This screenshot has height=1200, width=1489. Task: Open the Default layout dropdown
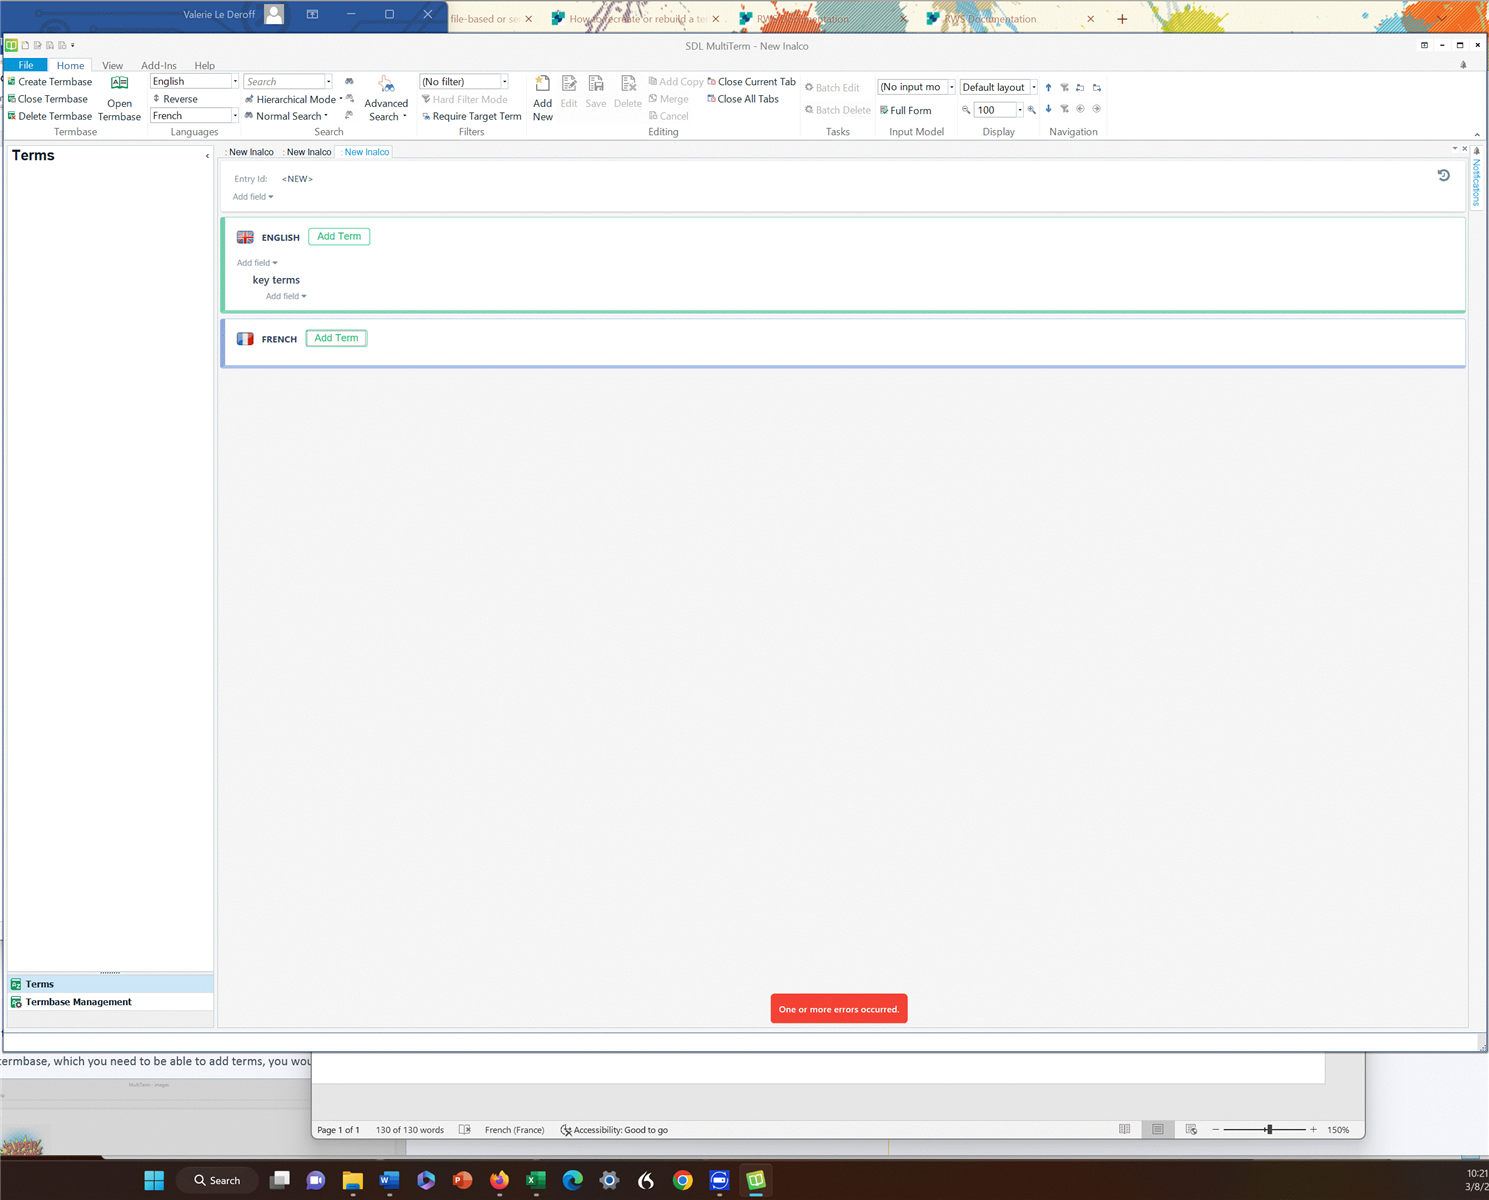point(1034,87)
